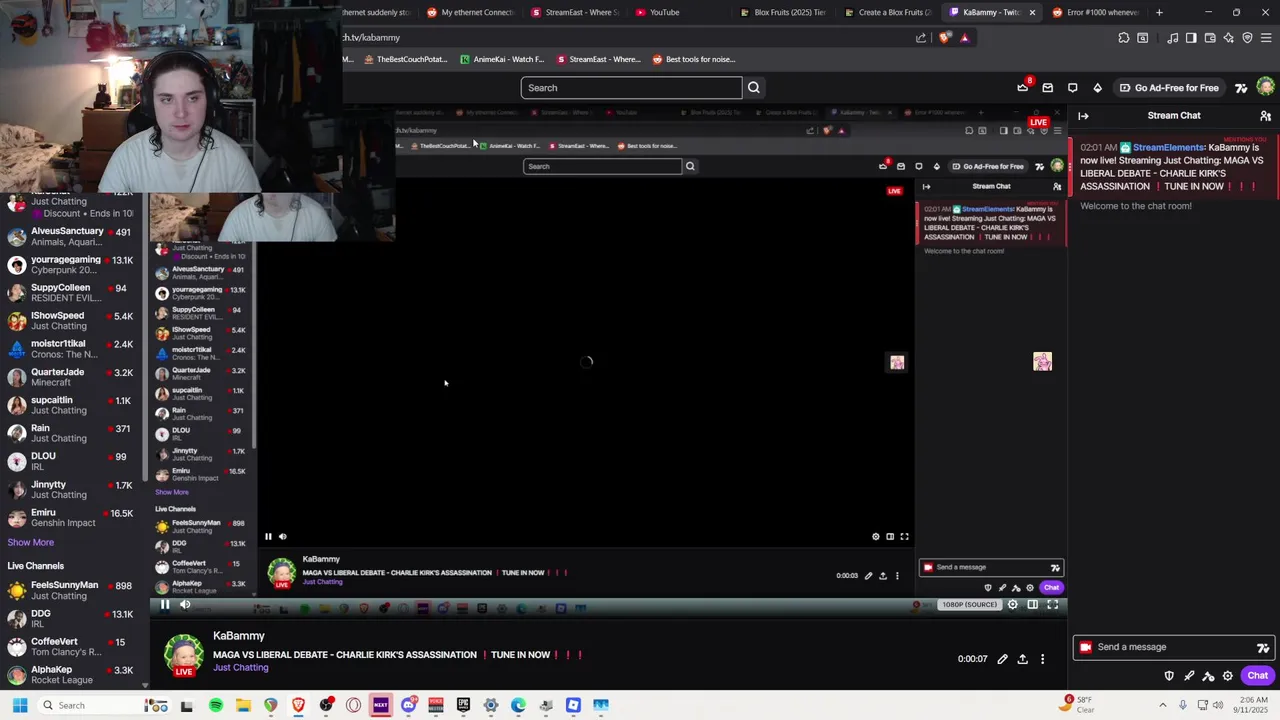Image resolution: width=1280 pixels, height=720 pixels.
Task: Switch to the My ethernet Connect tab
Action: tap(470, 12)
